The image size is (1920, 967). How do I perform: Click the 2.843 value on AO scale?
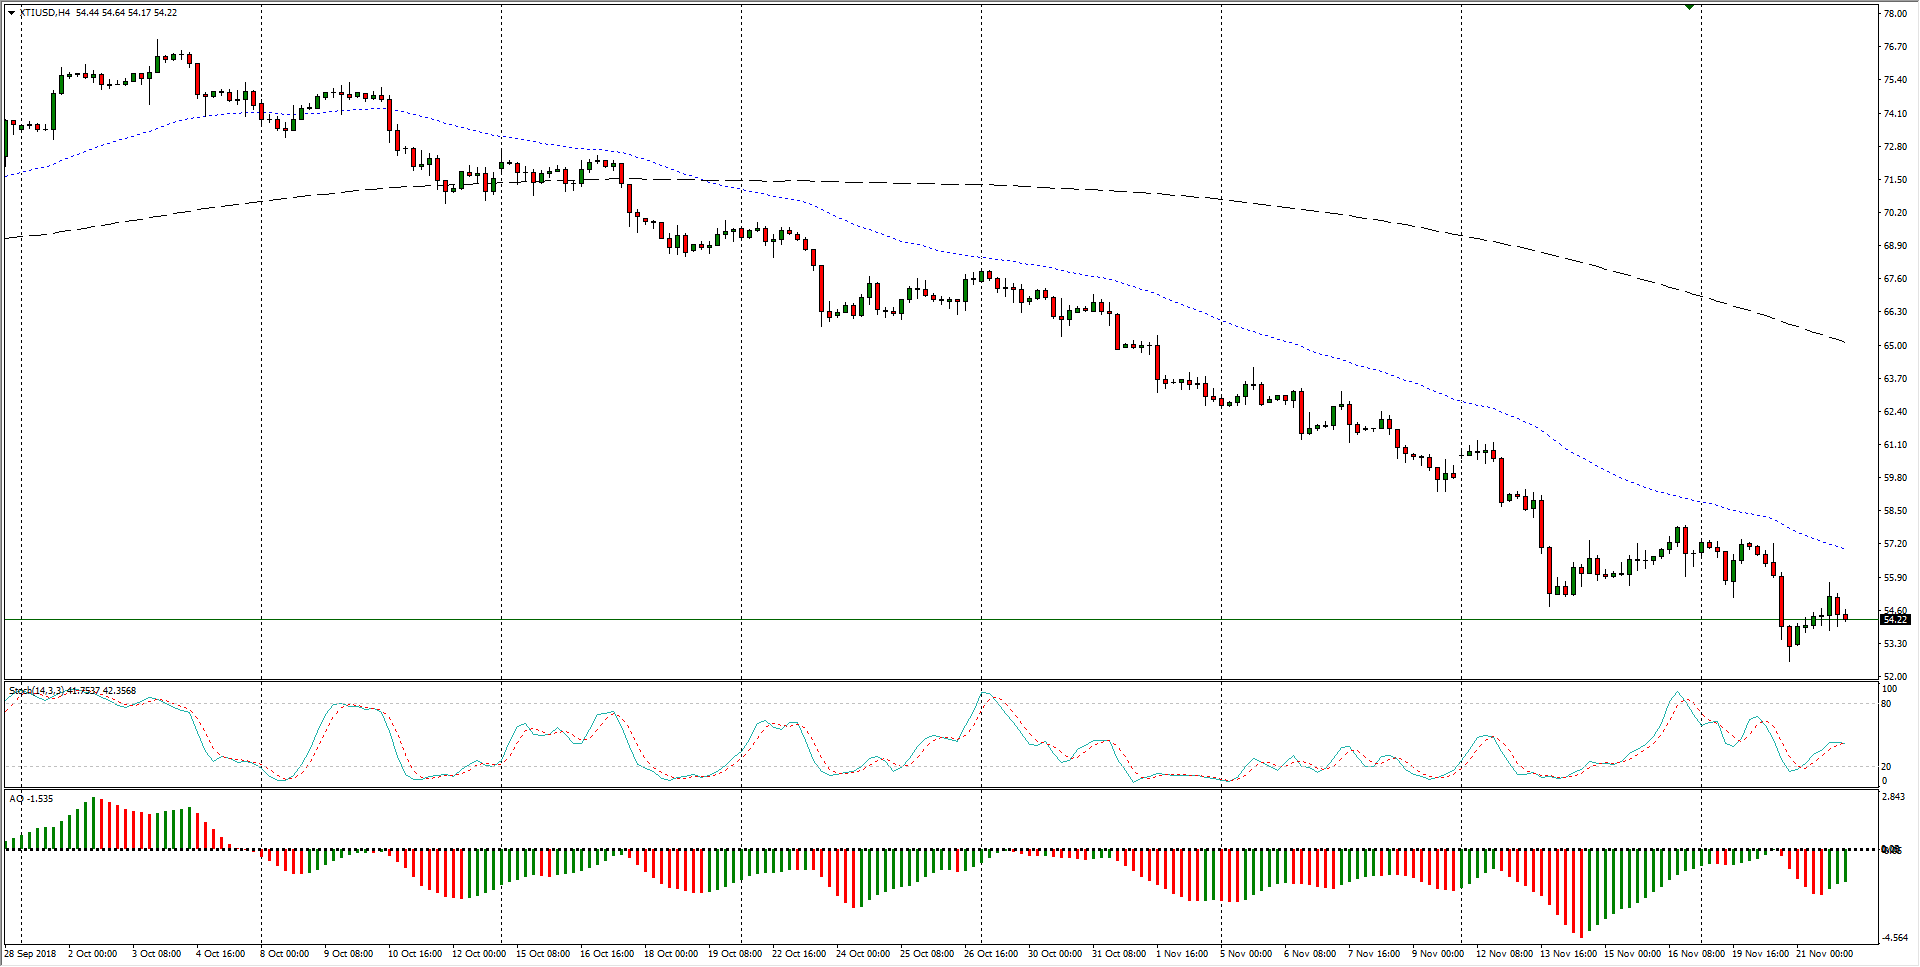1893,798
